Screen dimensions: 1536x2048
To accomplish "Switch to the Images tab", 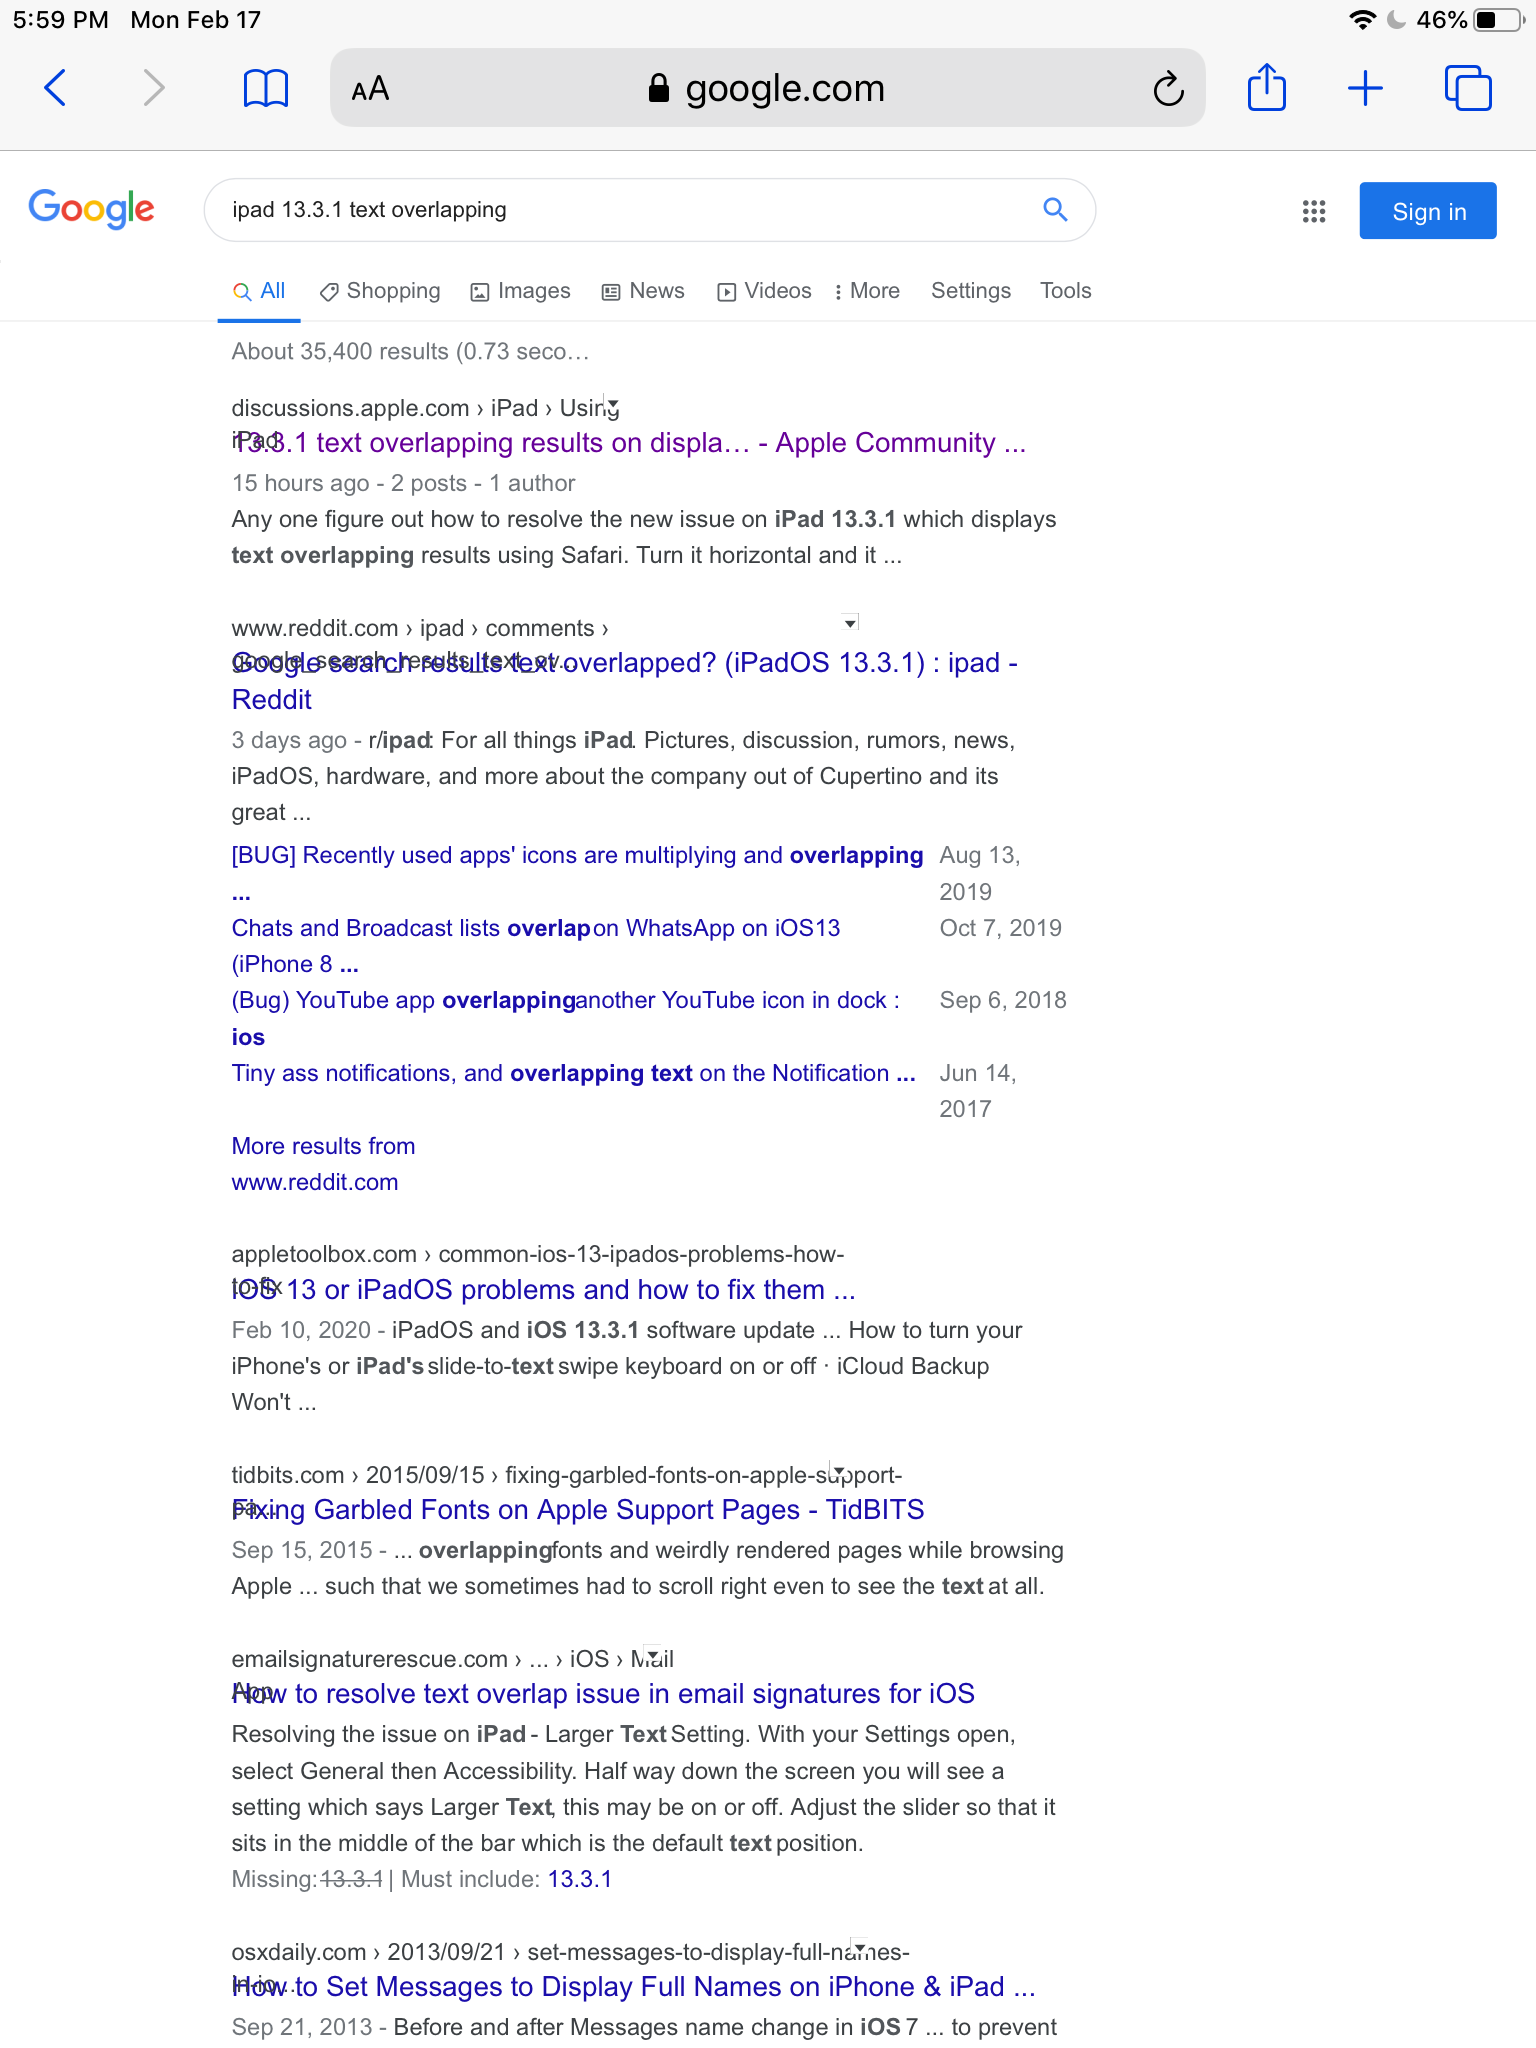I will (x=520, y=291).
